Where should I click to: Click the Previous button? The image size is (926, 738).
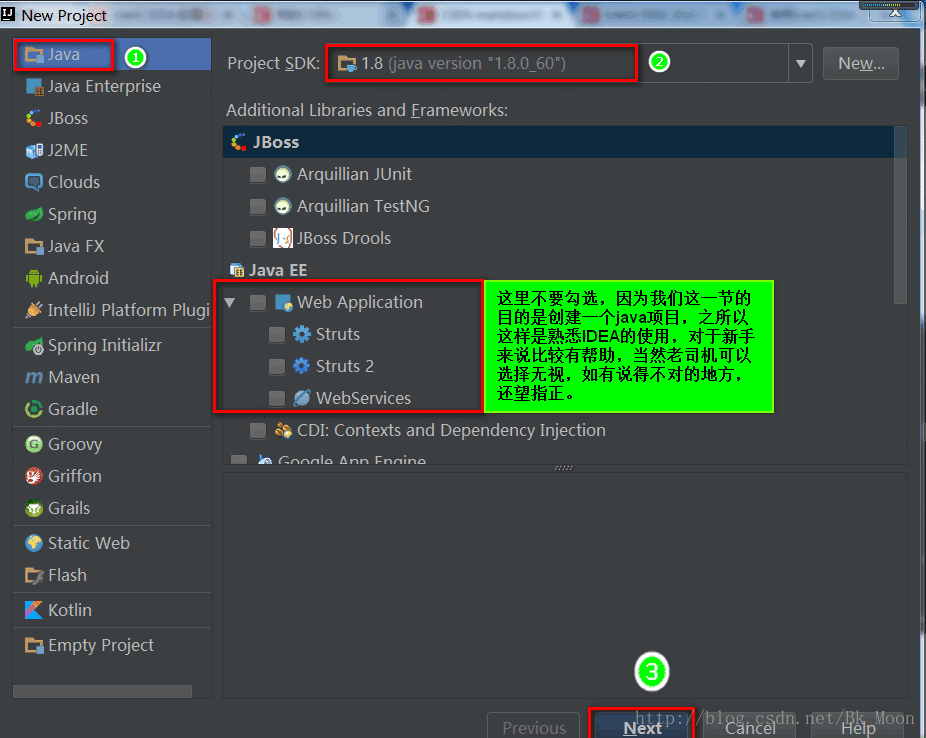click(x=534, y=727)
